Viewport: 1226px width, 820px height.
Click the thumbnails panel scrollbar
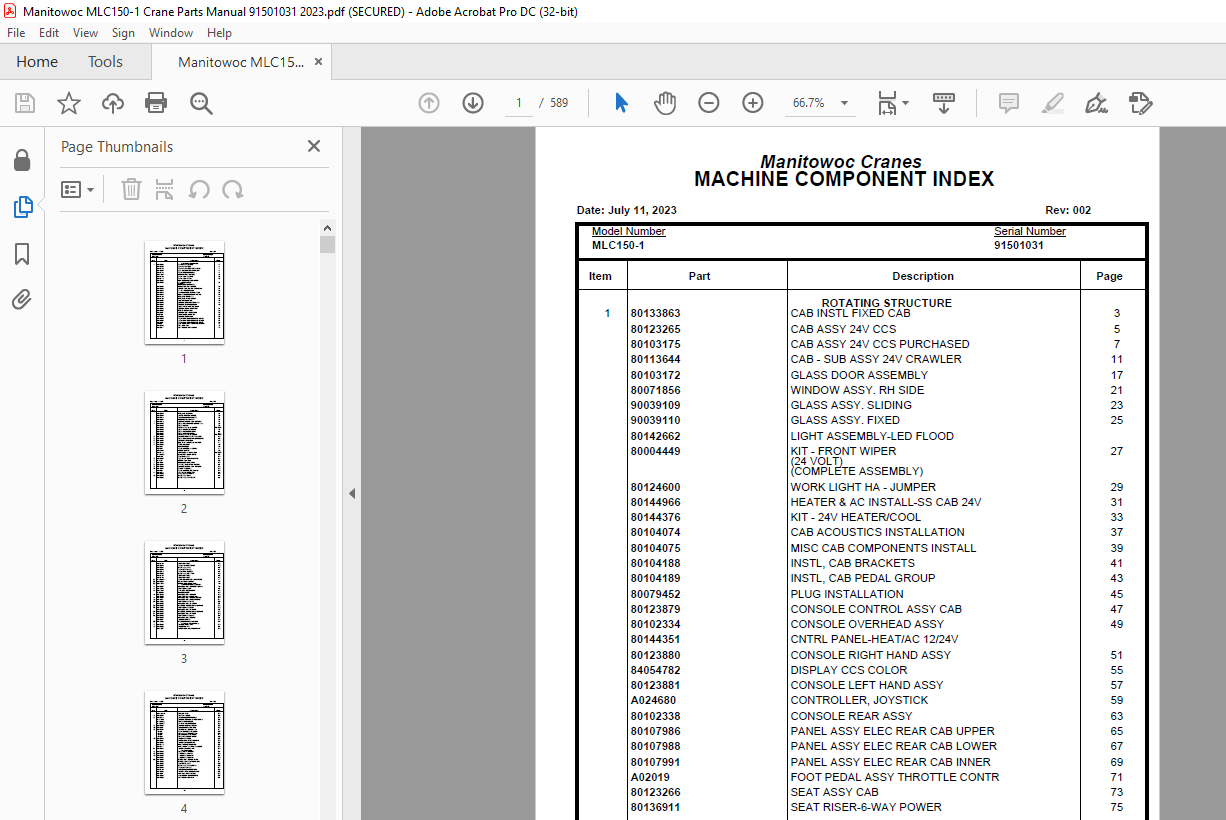[x=328, y=244]
